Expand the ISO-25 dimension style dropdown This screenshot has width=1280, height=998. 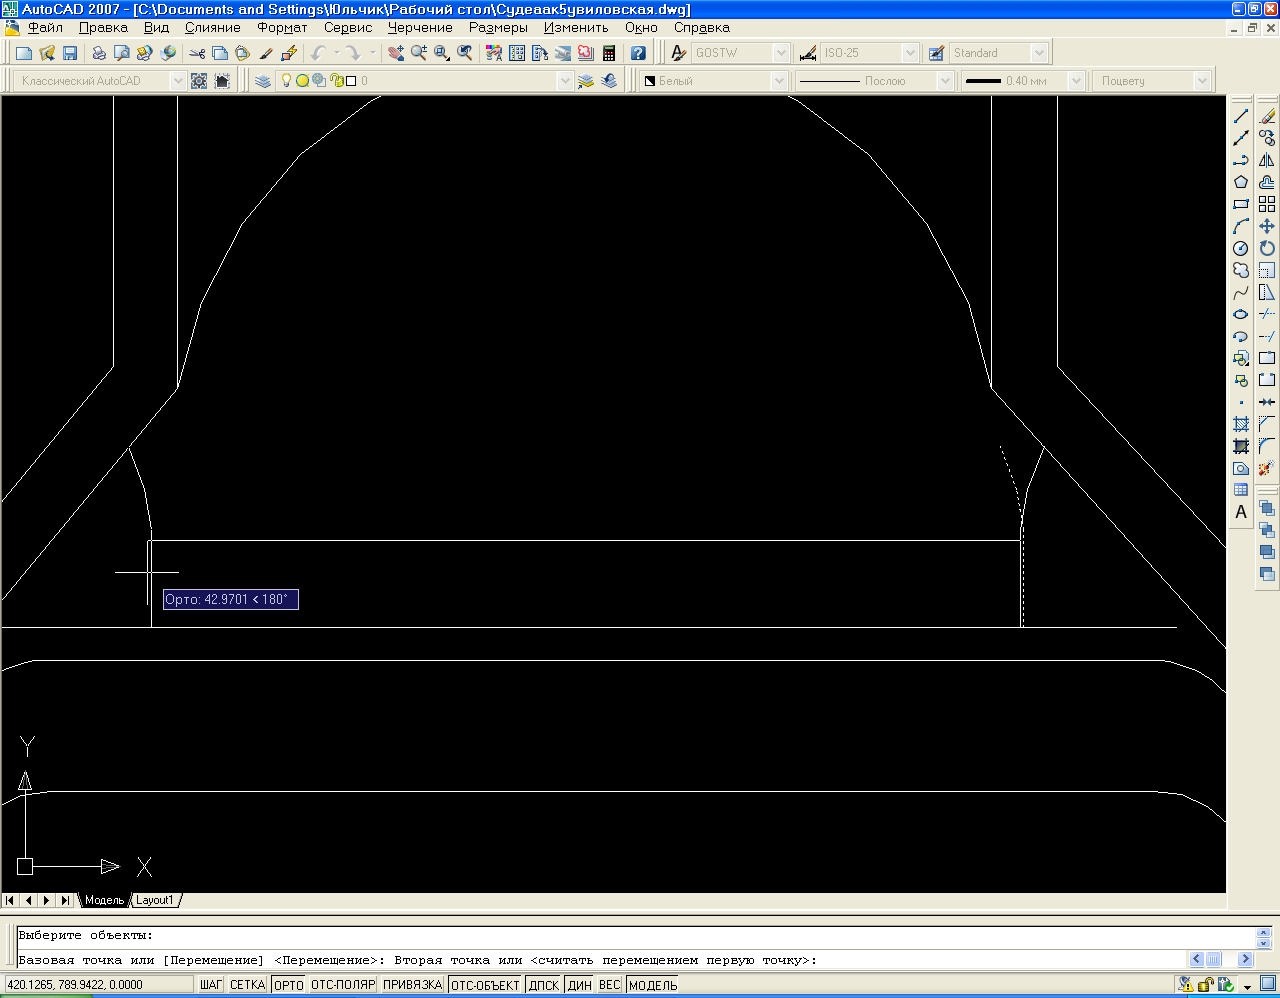pyautogui.click(x=909, y=53)
